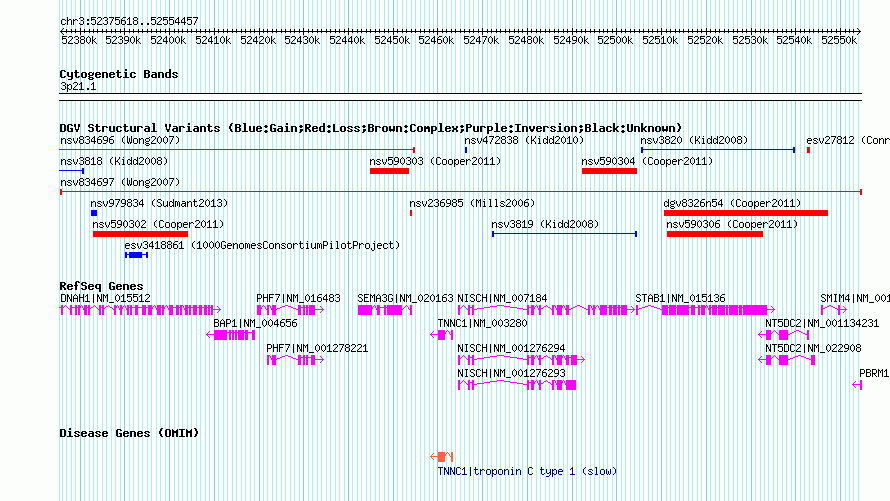This screenshot has height=501, width=890.
Task: Open the BAP1|NM_004656 gene model
Action: pos(230,335)
